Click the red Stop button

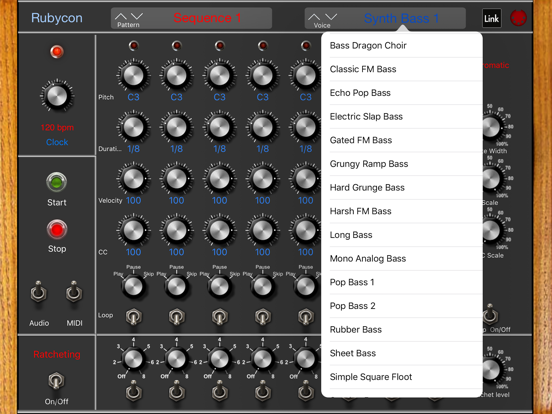[57, 229]
